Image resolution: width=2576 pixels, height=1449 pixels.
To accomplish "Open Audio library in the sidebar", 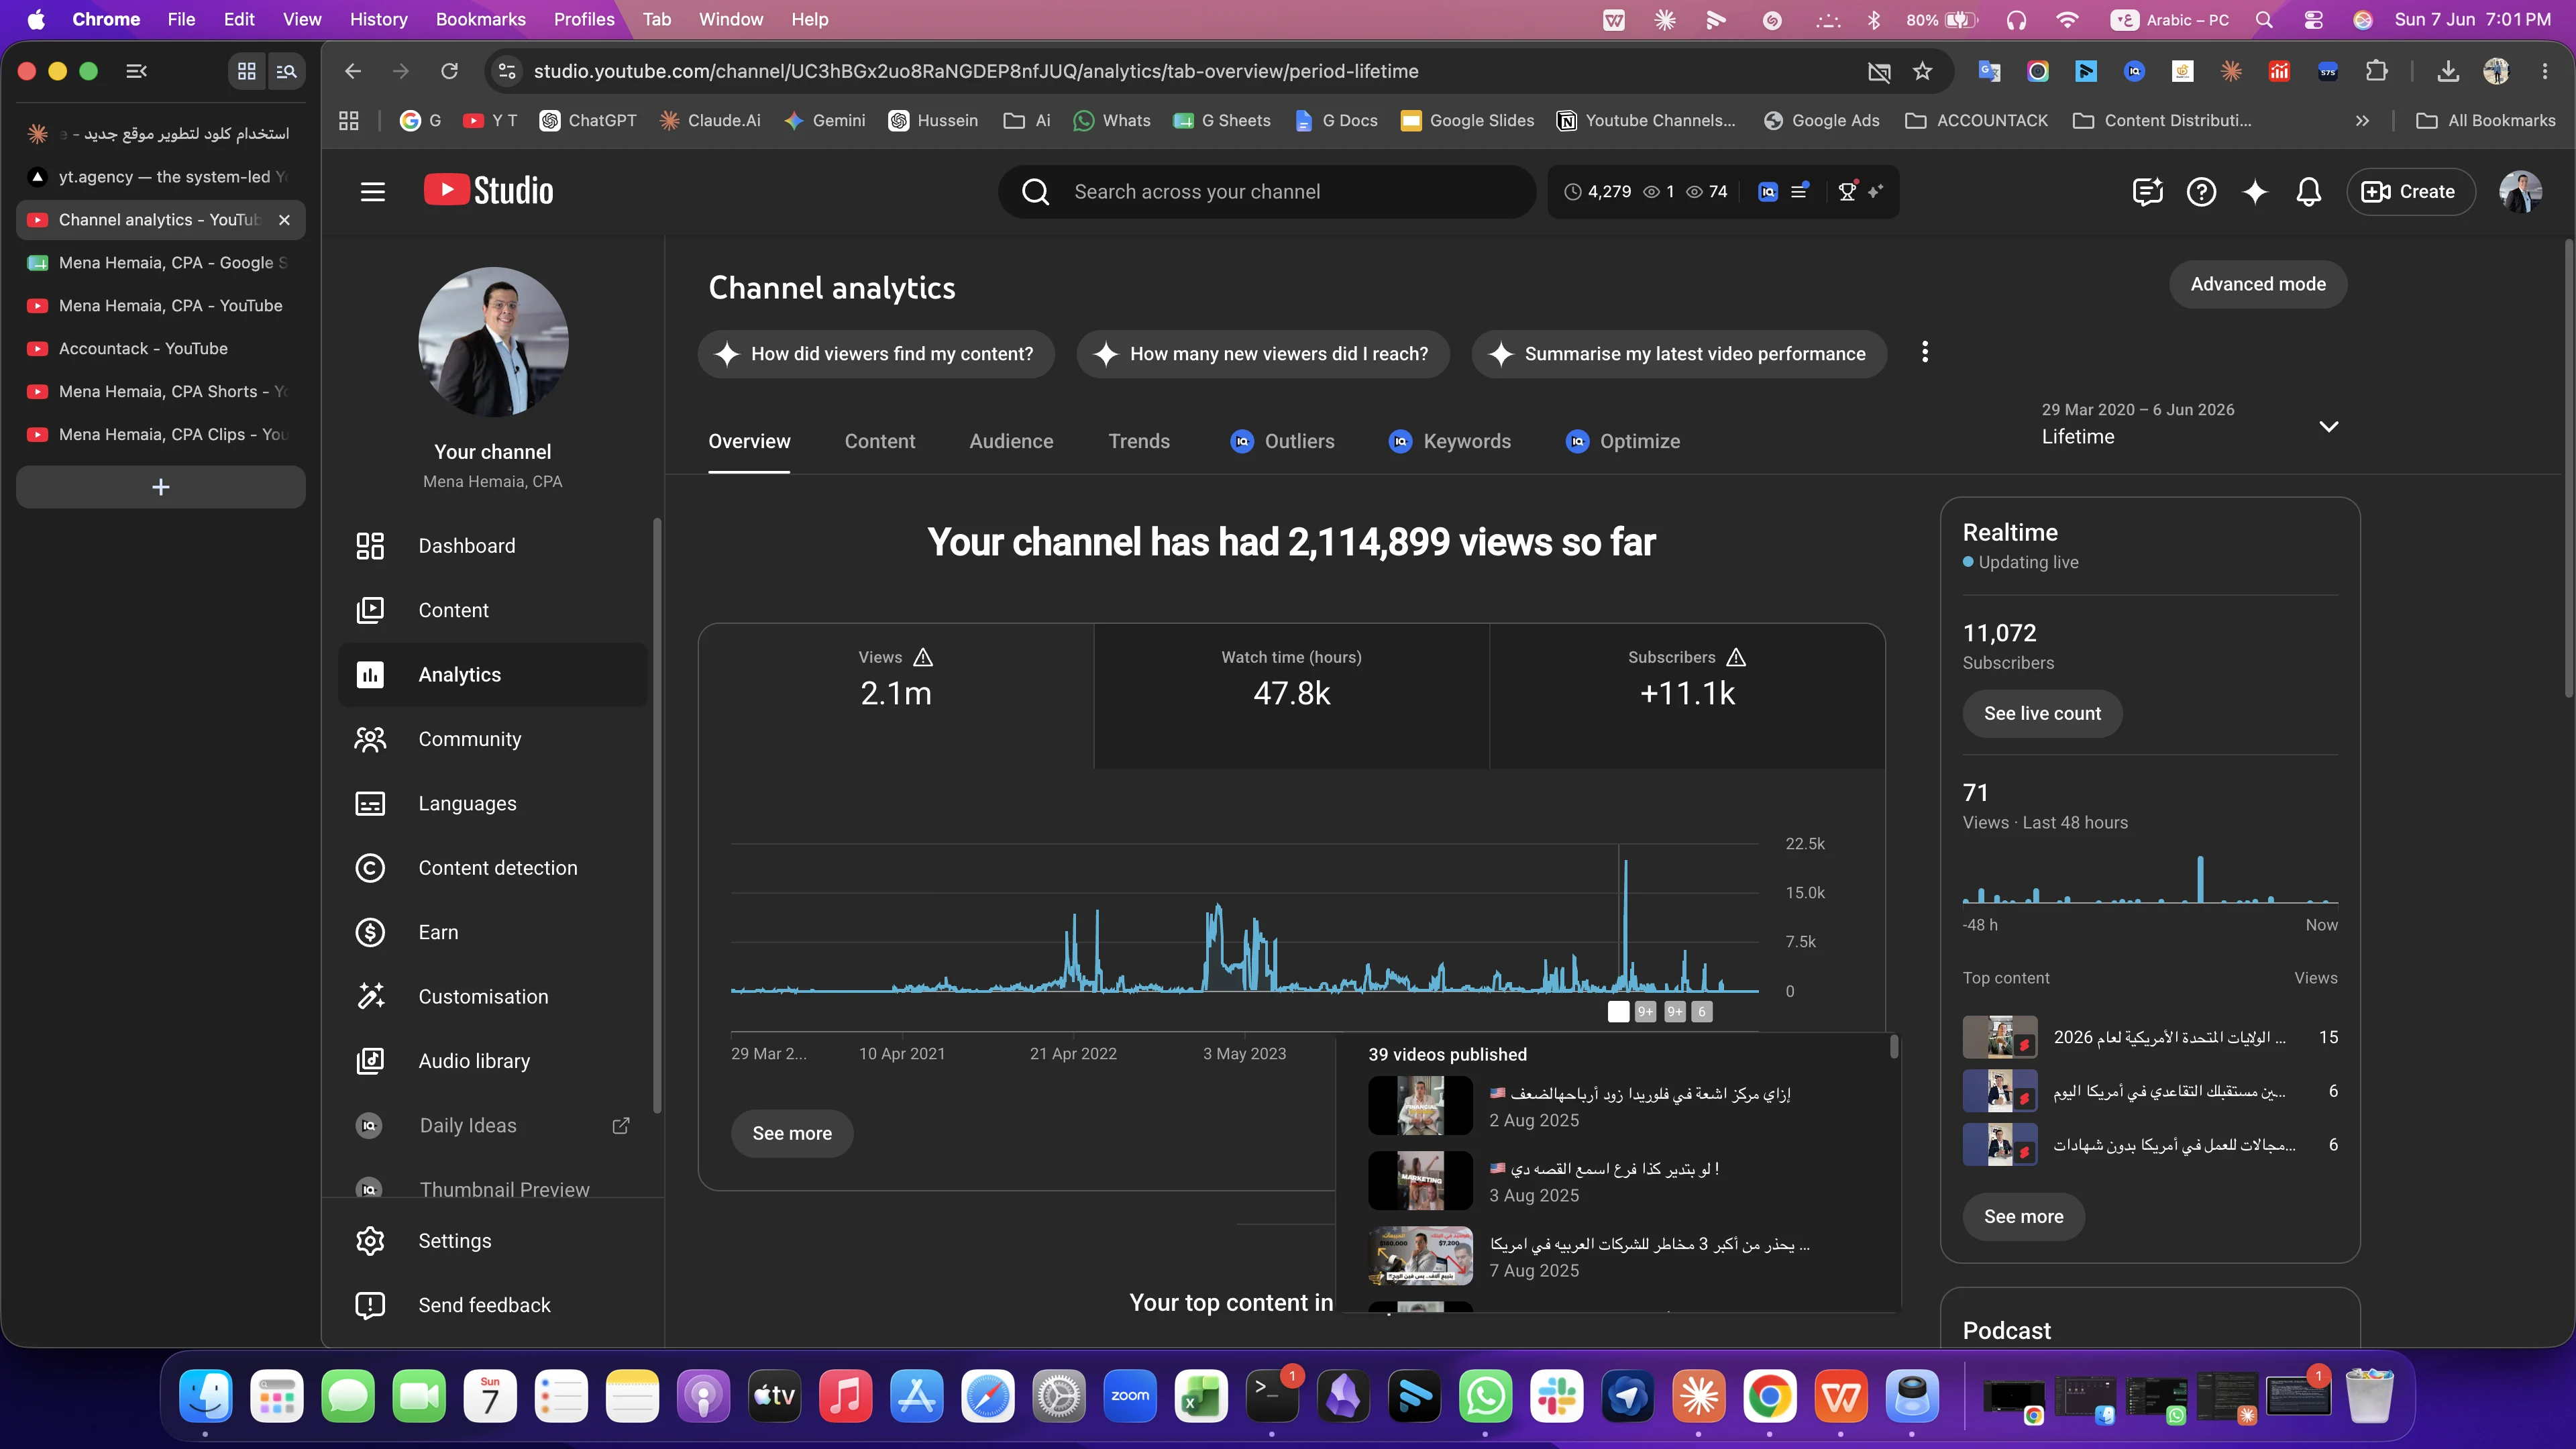I will (x=493, y=1061).
